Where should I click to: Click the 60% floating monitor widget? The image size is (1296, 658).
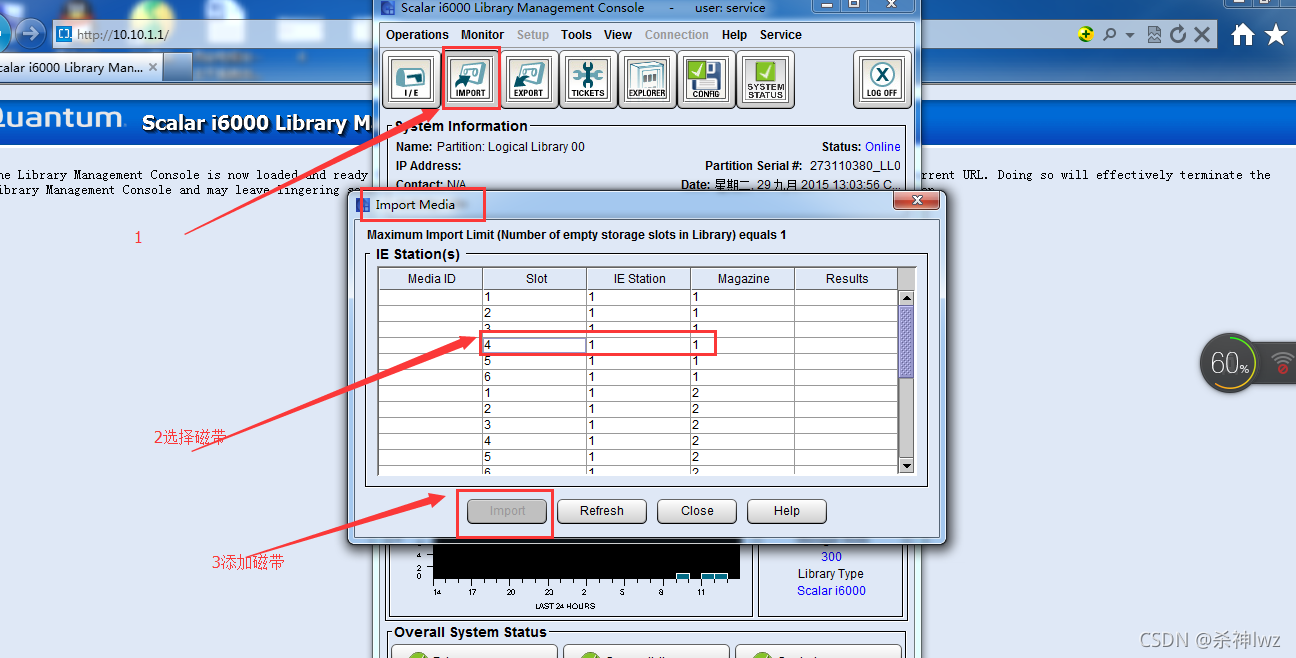[1229, 363]
